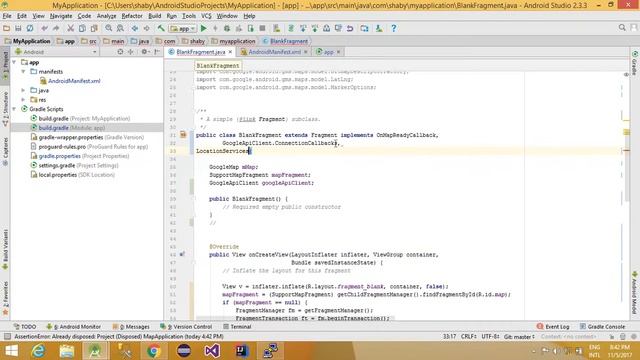Viewport: 640px width, 360px height.
Task: Click the Paste toolbar icon
Action: tap(94, 28)
